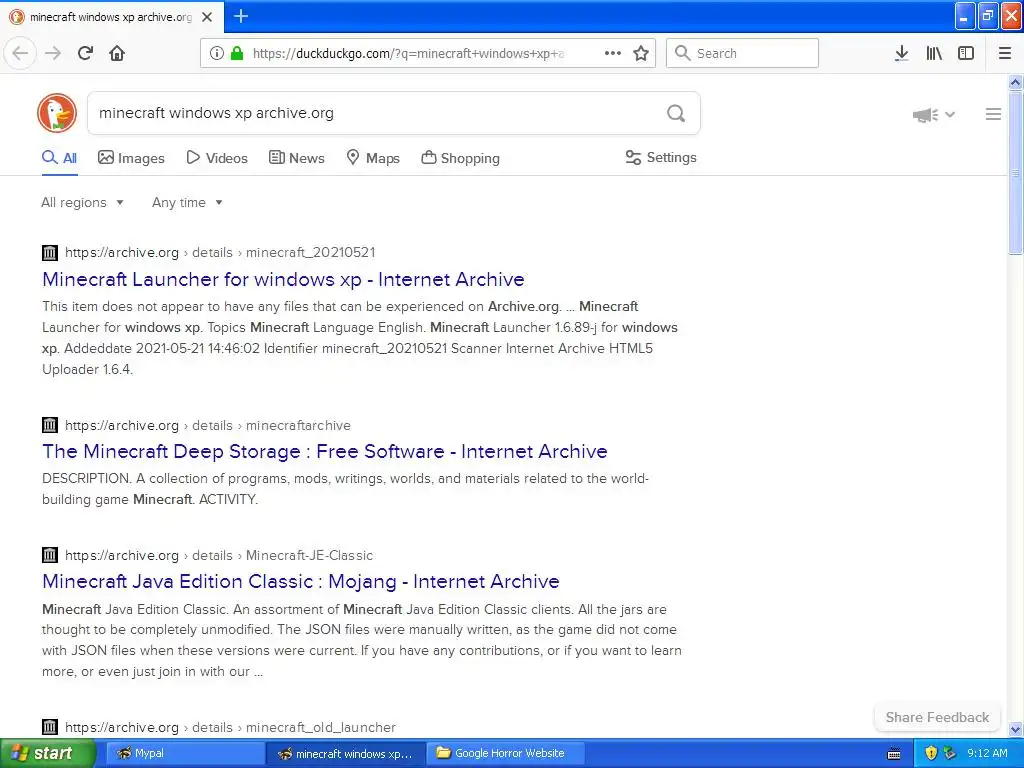Screen dimensions: 1024x768
Task: Switch to the Shopping tab
Action: click(x=460, y=158)
